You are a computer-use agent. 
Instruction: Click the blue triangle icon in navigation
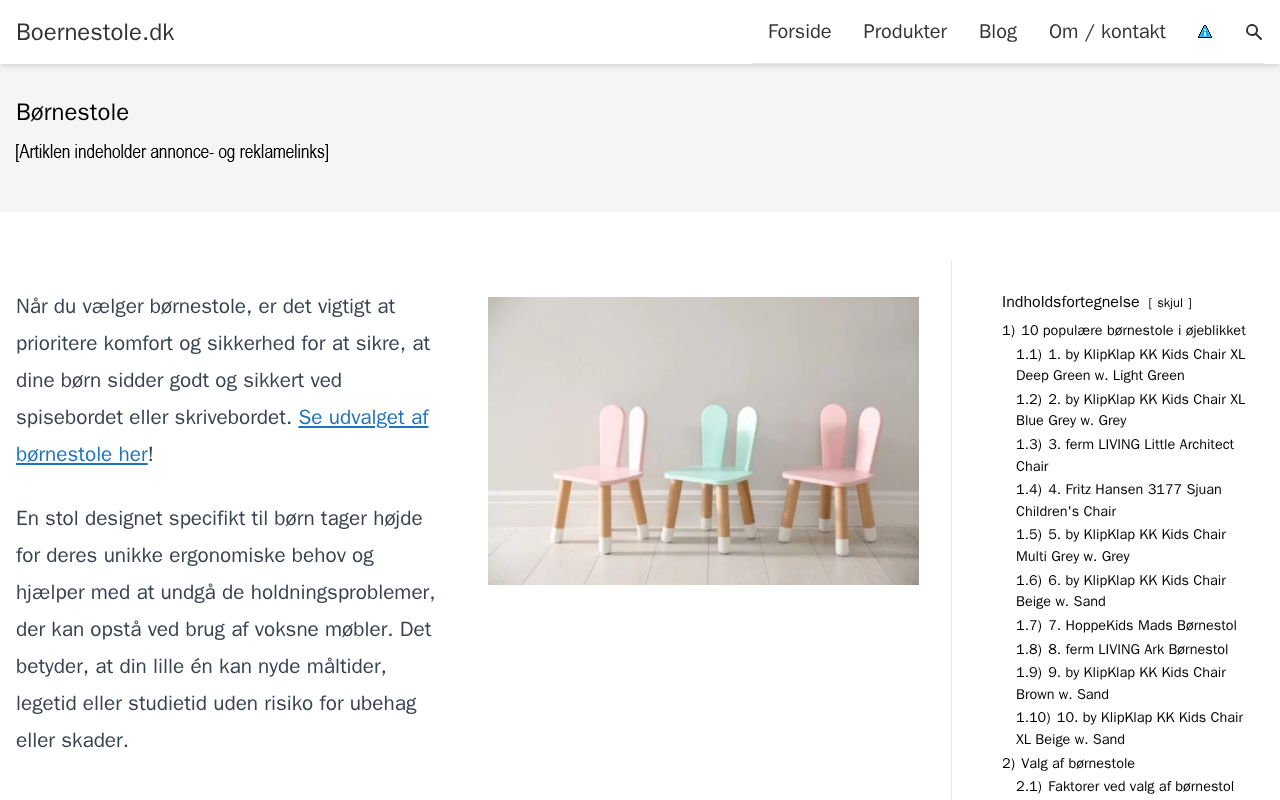coord(1205,32)
